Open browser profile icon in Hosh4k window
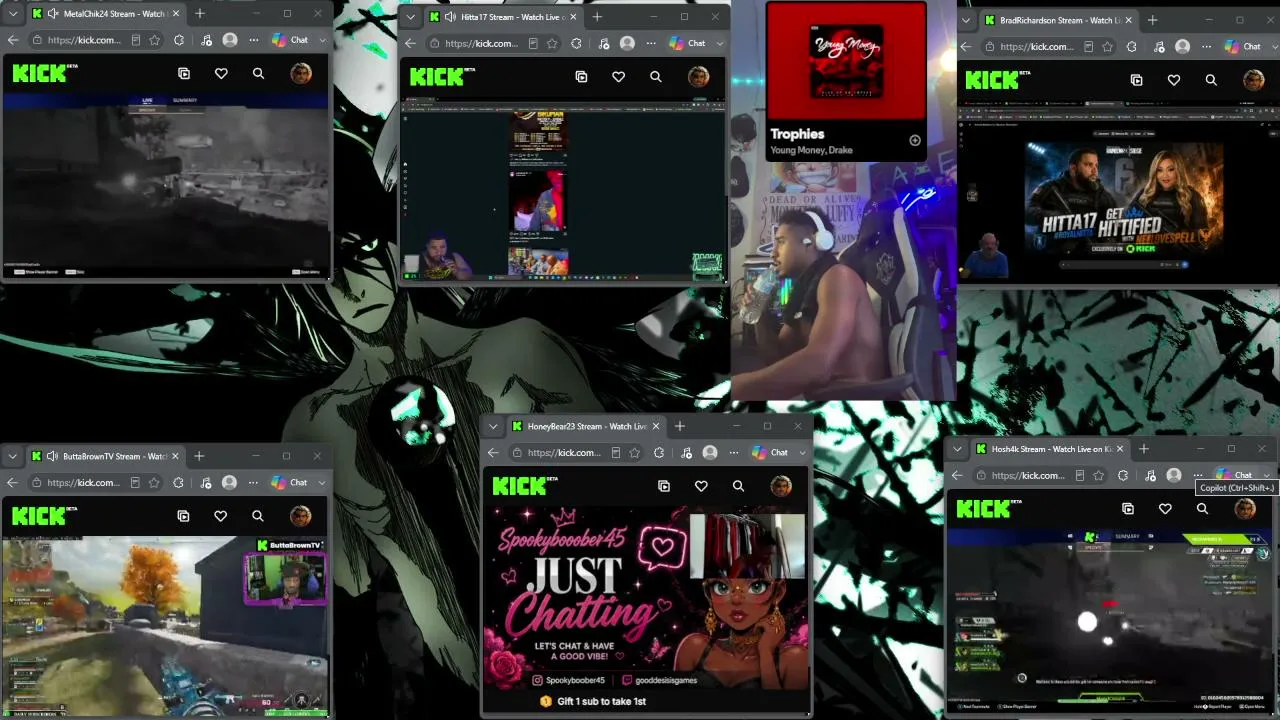Image resolution: width=1280 pixels, height=720 pixels. click(x=1173, y=476)
